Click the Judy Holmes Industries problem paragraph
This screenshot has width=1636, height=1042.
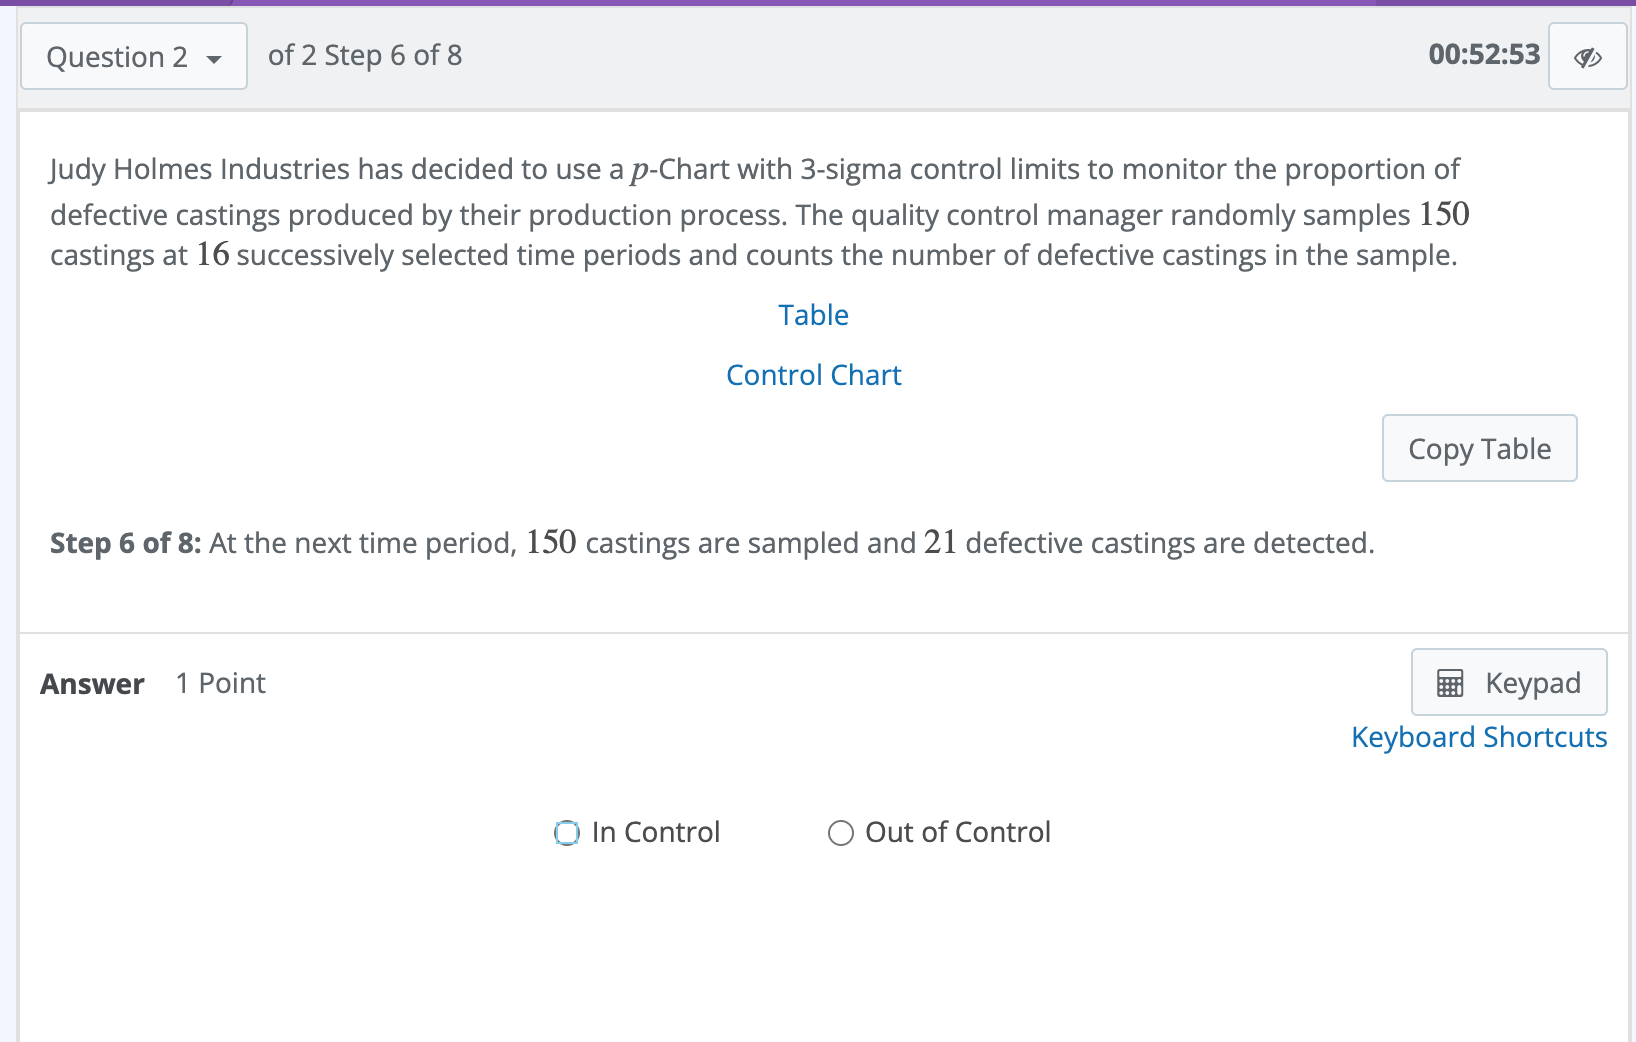coord(760,212)
